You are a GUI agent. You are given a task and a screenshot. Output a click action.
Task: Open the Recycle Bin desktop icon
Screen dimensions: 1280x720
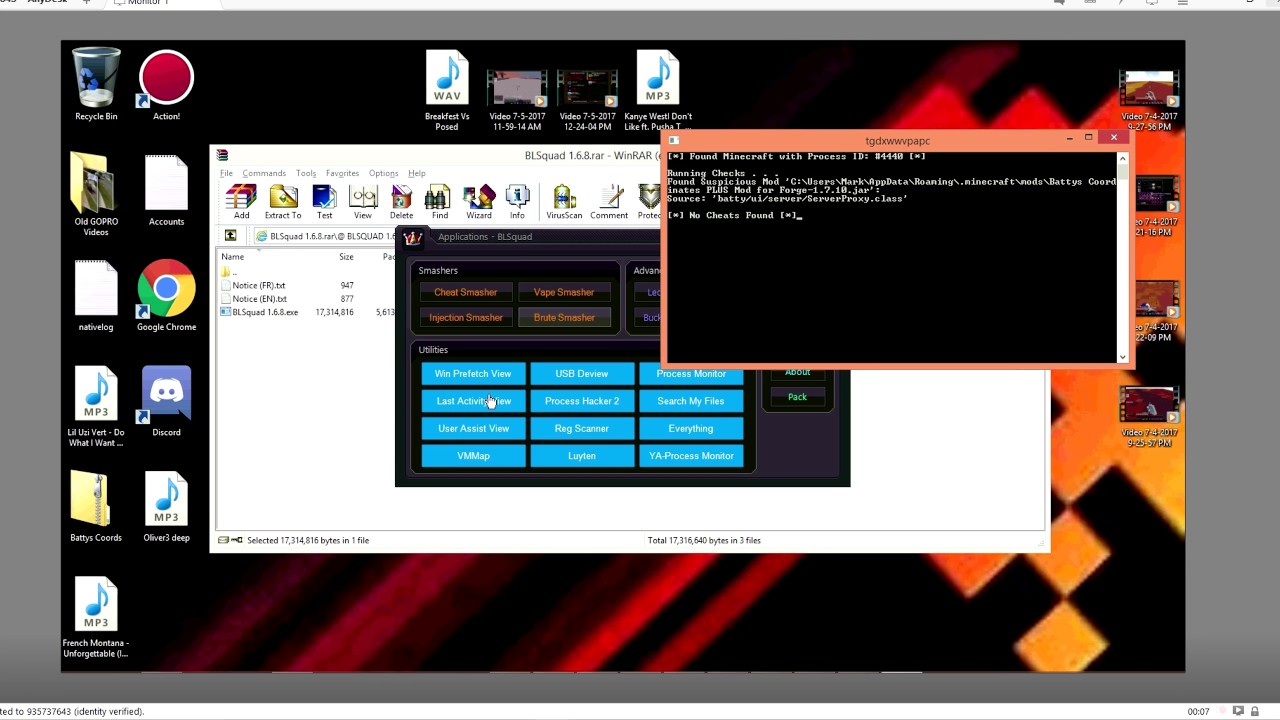96,84
